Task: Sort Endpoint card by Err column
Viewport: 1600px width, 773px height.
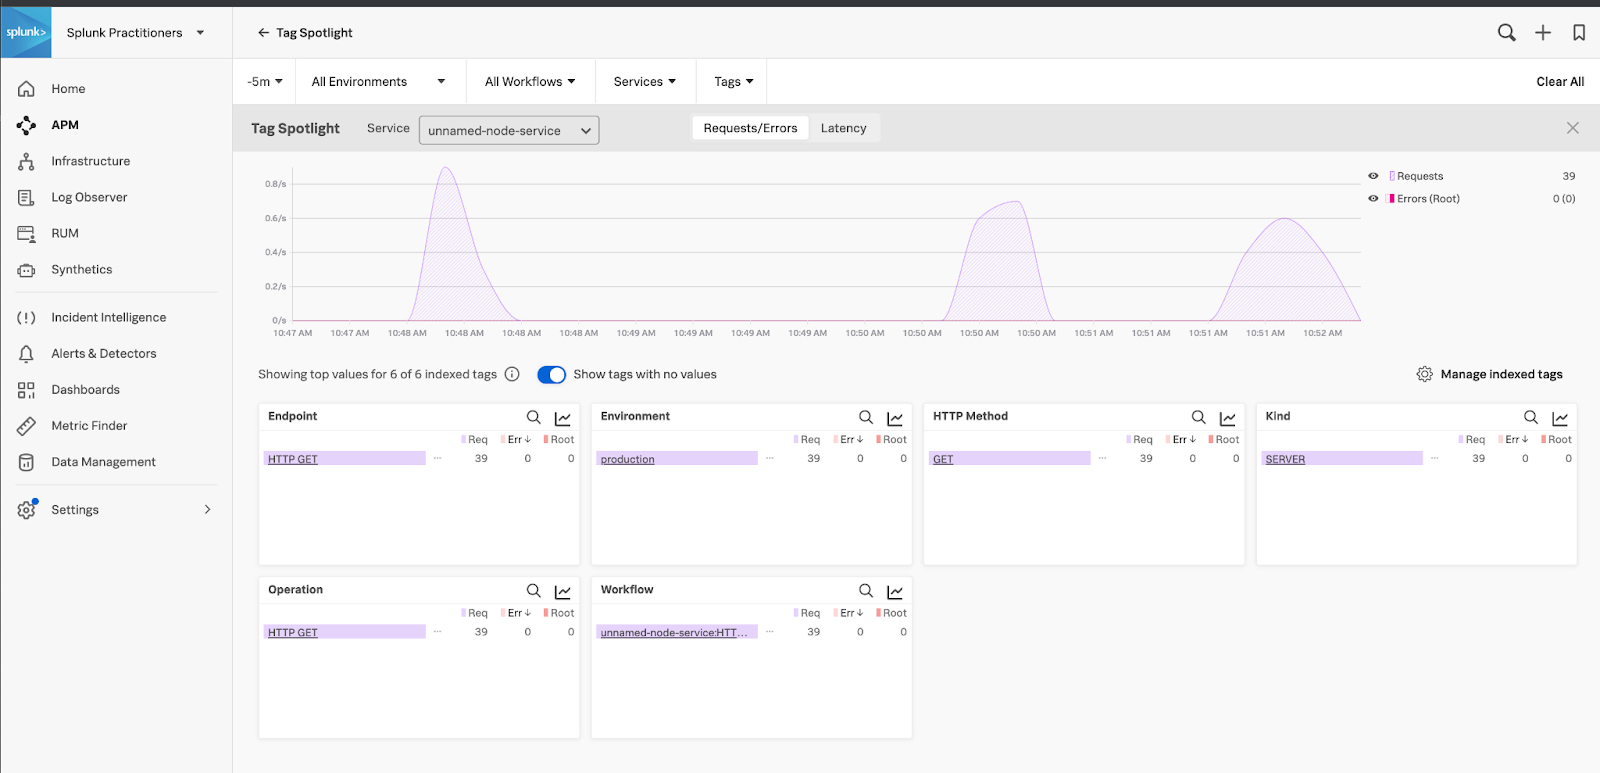Action: pos(518,440)
